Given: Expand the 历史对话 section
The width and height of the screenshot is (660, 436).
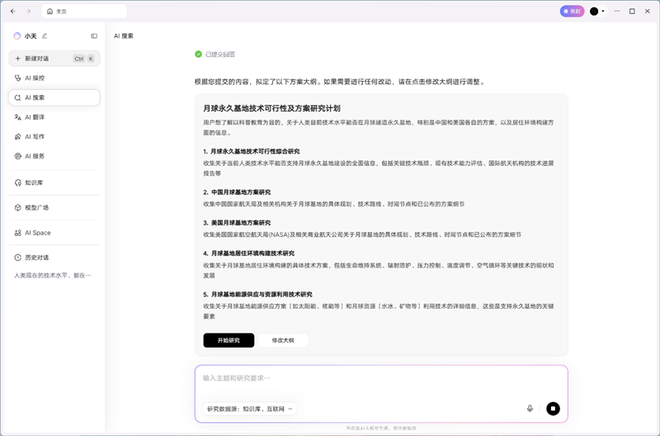Looking at the screenshot, I should coord(37,257).
